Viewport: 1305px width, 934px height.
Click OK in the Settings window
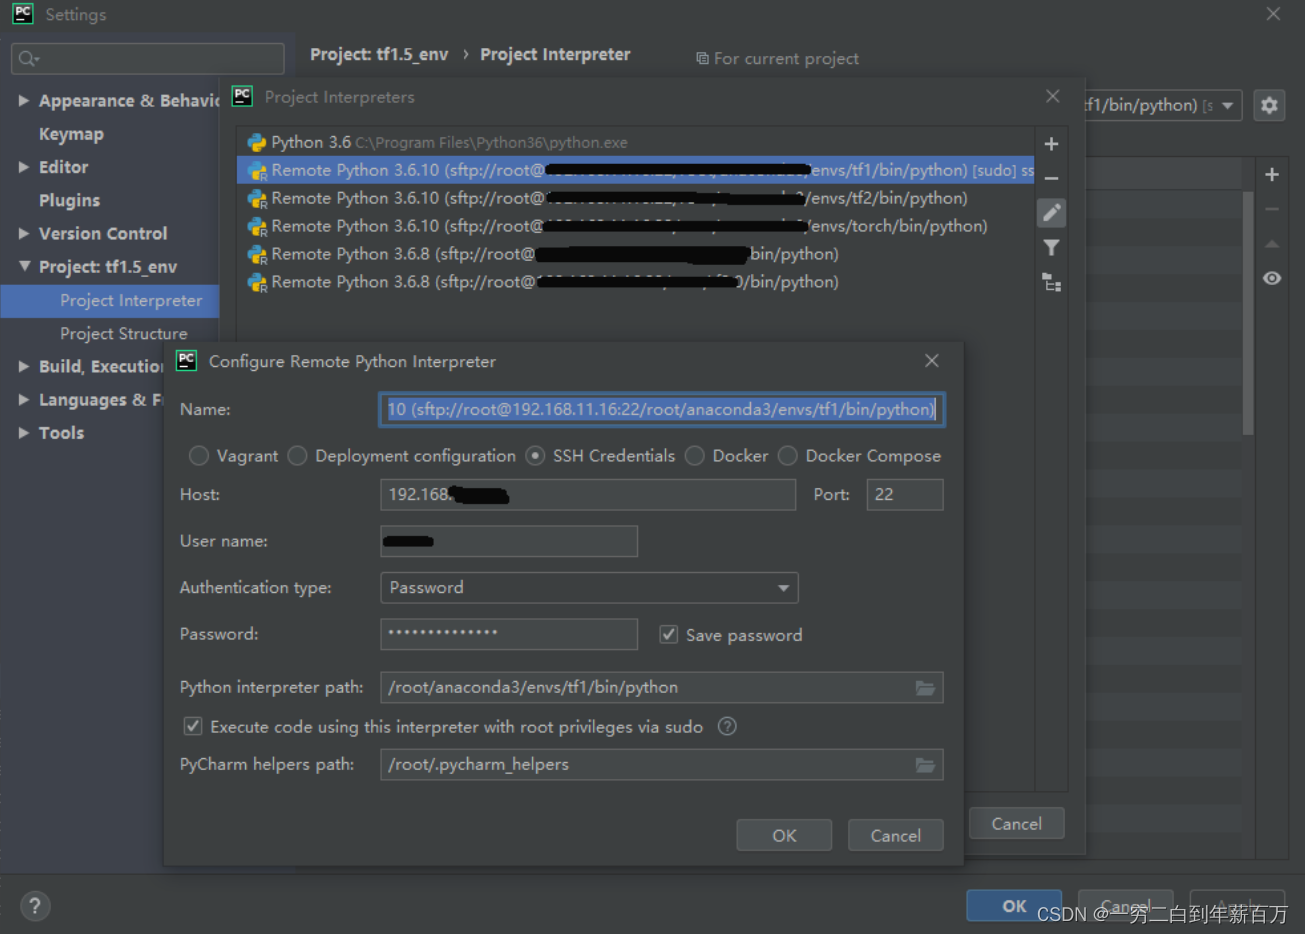(1014, 906)
